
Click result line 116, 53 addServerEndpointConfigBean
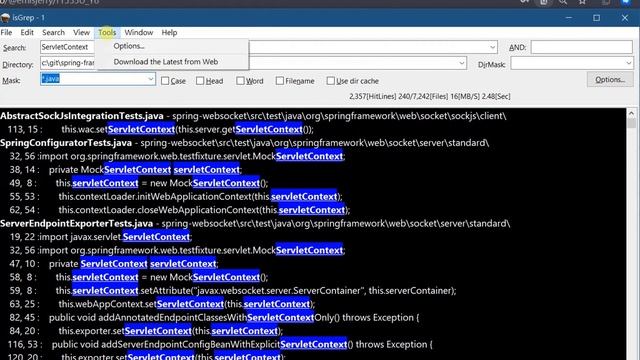(x=220, y=344)
